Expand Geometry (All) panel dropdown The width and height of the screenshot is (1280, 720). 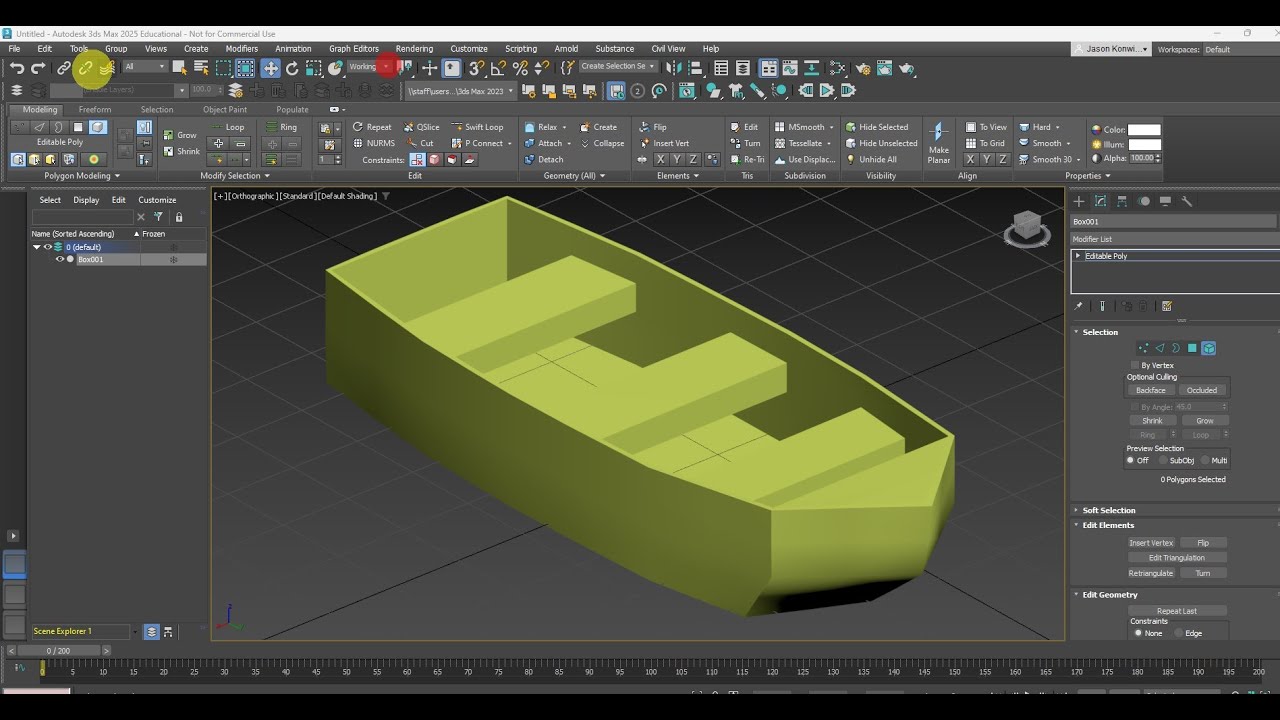coord(574,176)
